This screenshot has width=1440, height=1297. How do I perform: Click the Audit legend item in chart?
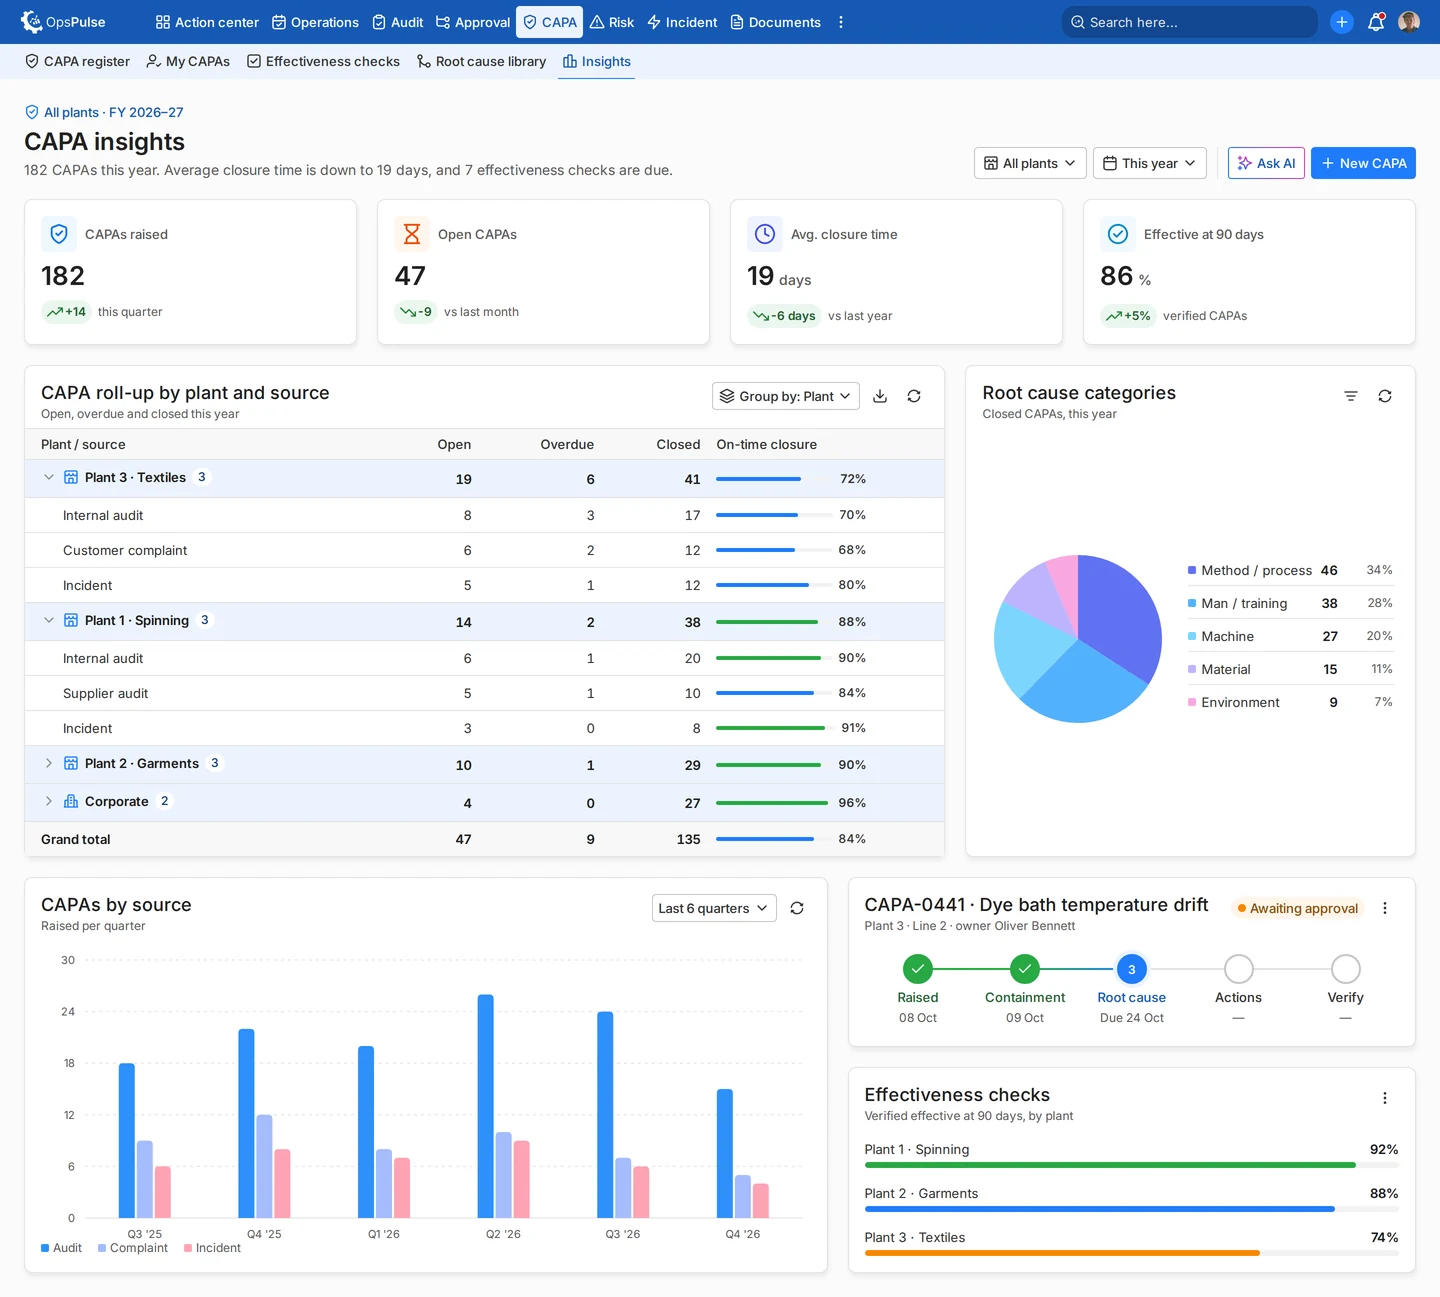62,1248
